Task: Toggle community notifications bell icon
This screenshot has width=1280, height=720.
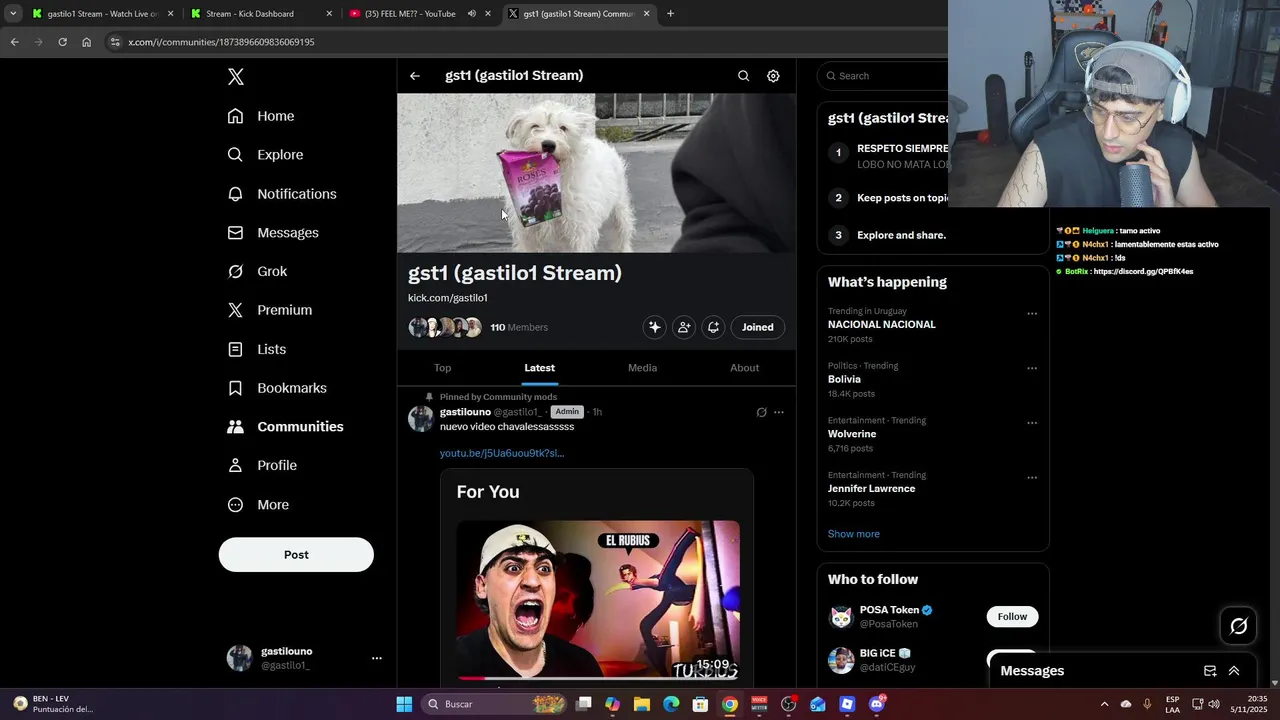Action: pyautogui.click(x=713, y=327)
